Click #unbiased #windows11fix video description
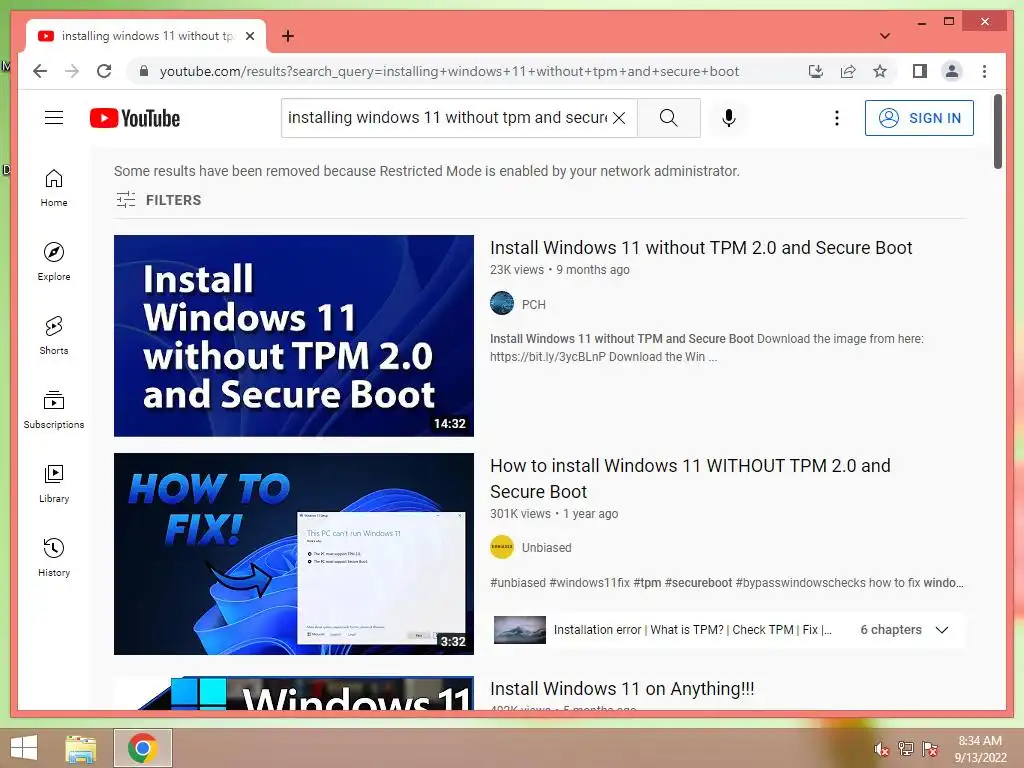 point(727,583)
